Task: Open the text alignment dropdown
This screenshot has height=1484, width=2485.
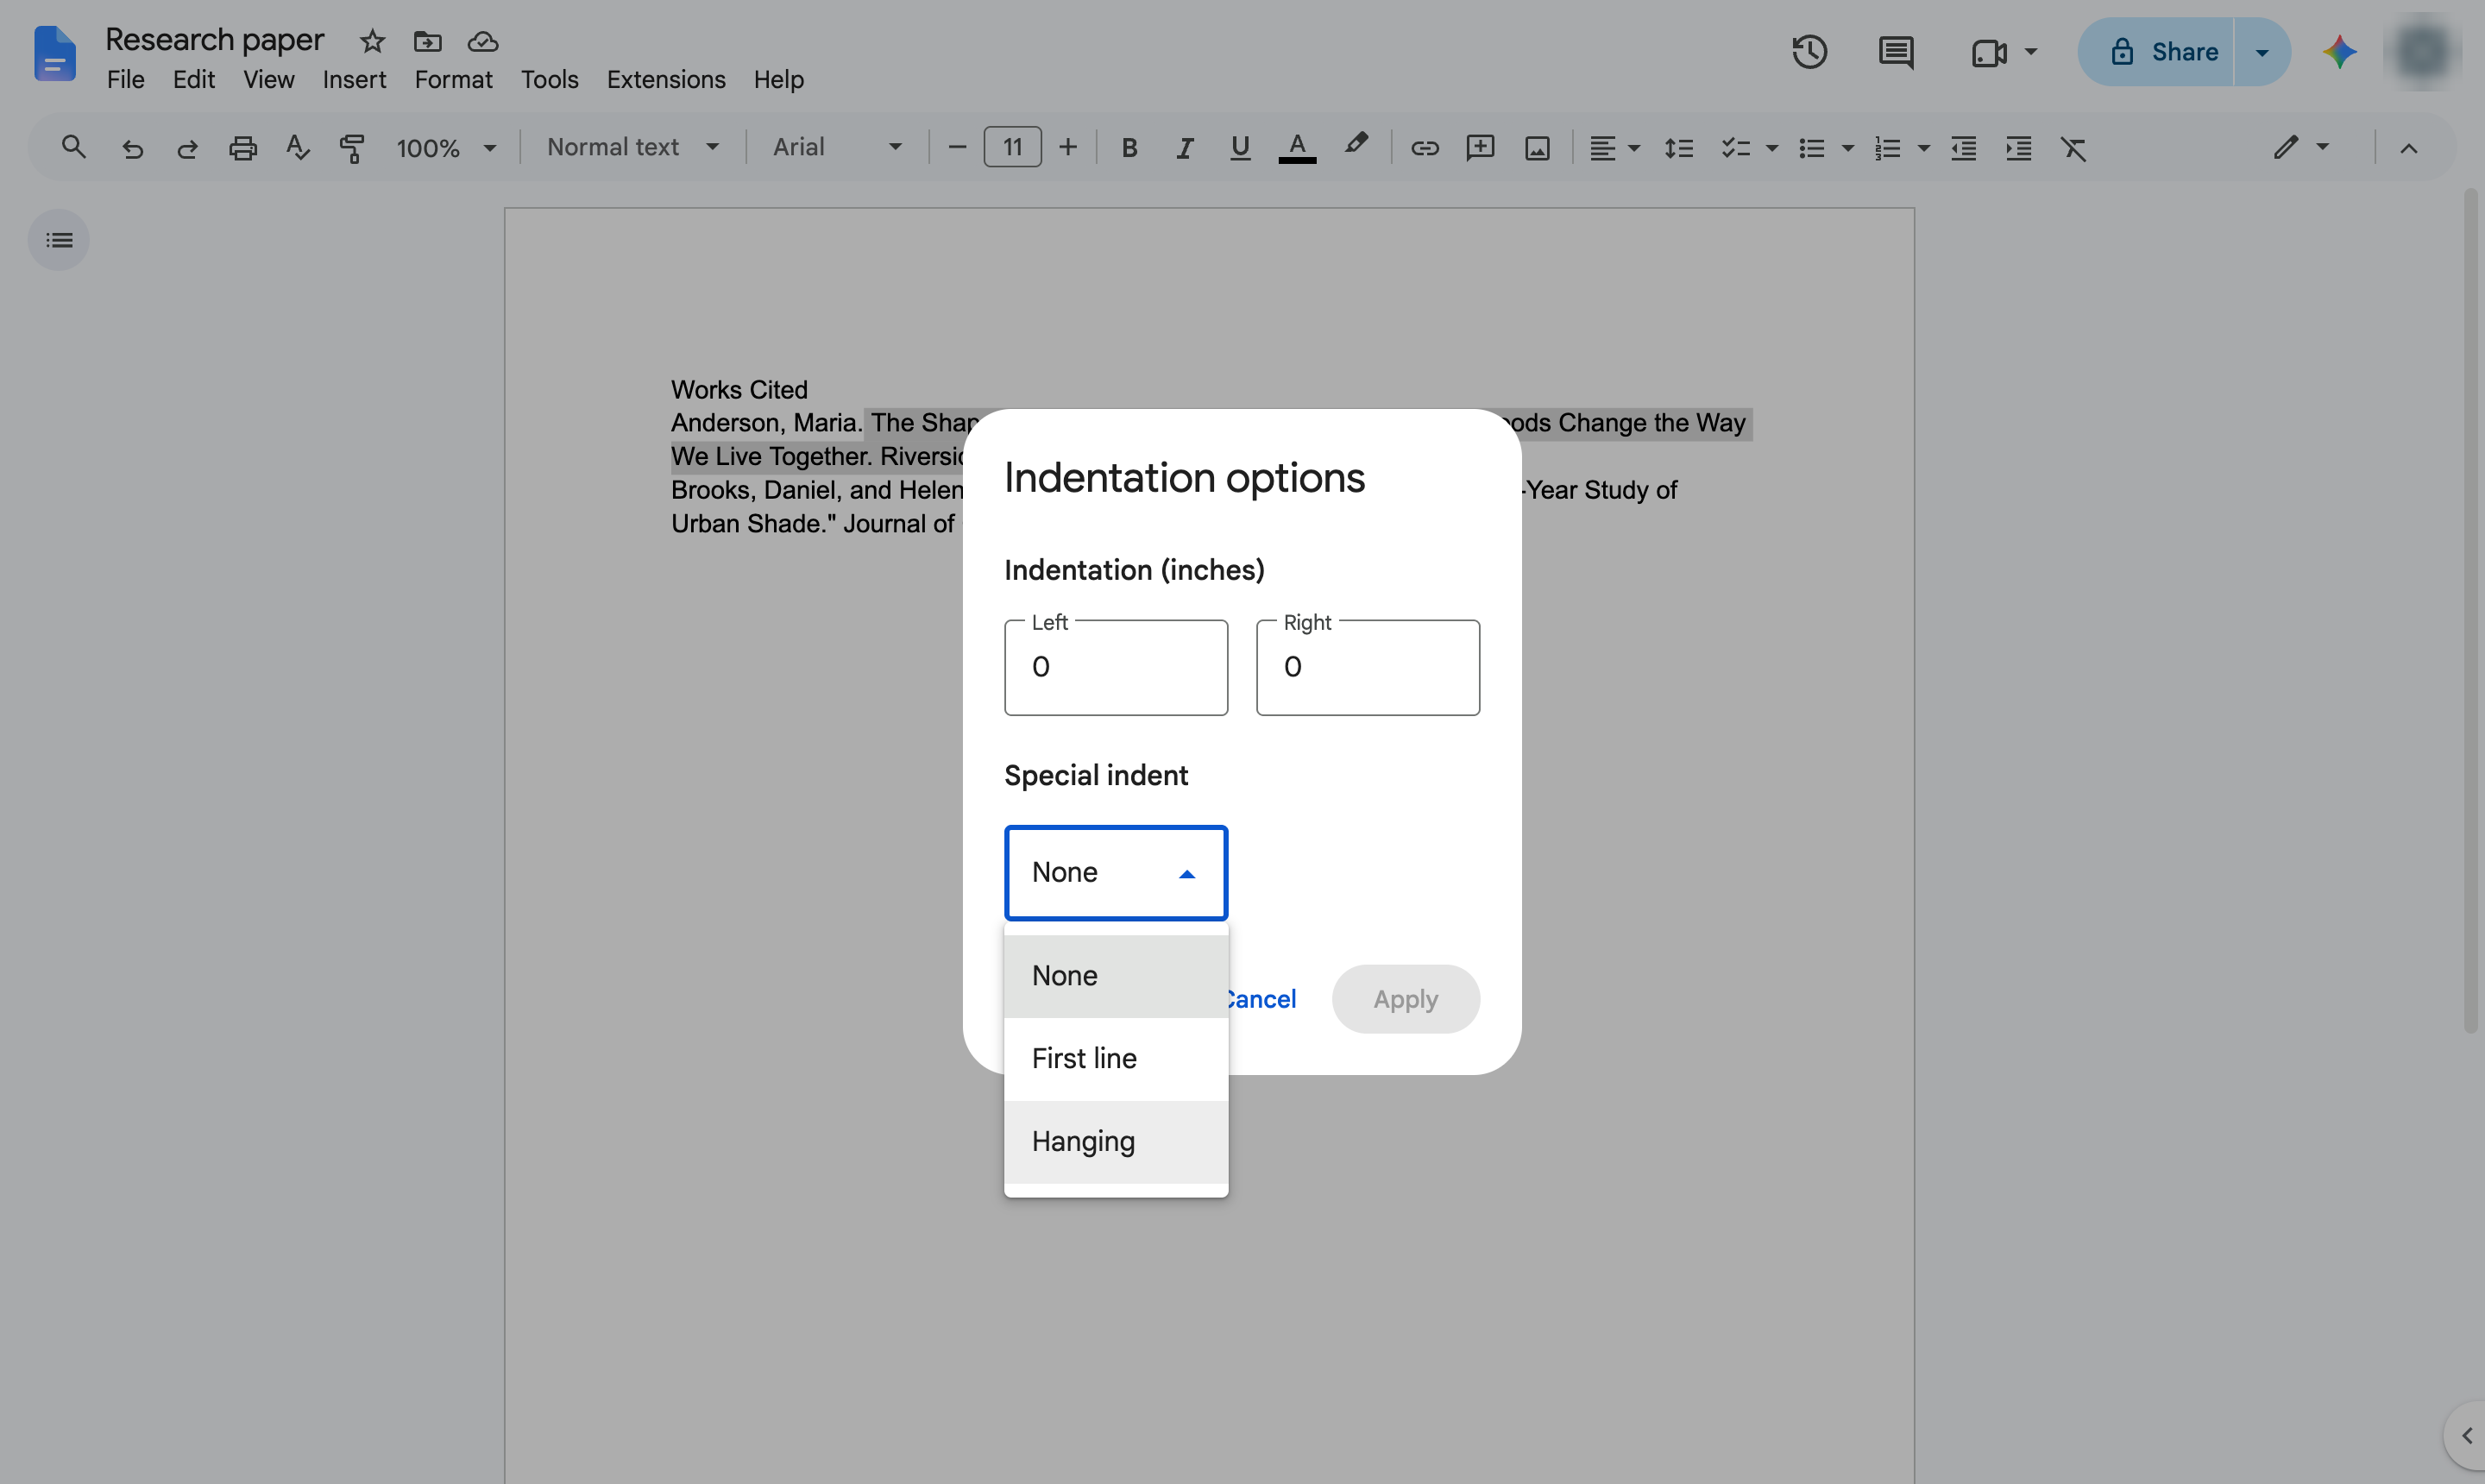Action: tap(1615, 148)
